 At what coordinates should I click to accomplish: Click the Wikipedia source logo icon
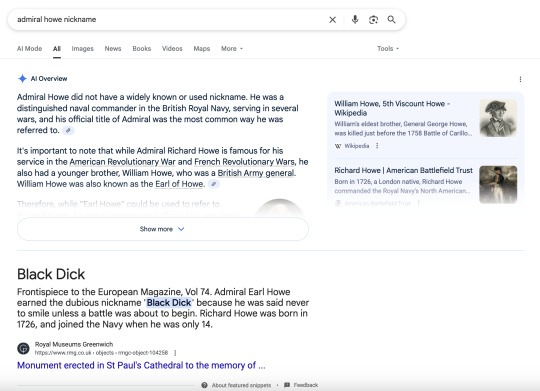[338, 146]
